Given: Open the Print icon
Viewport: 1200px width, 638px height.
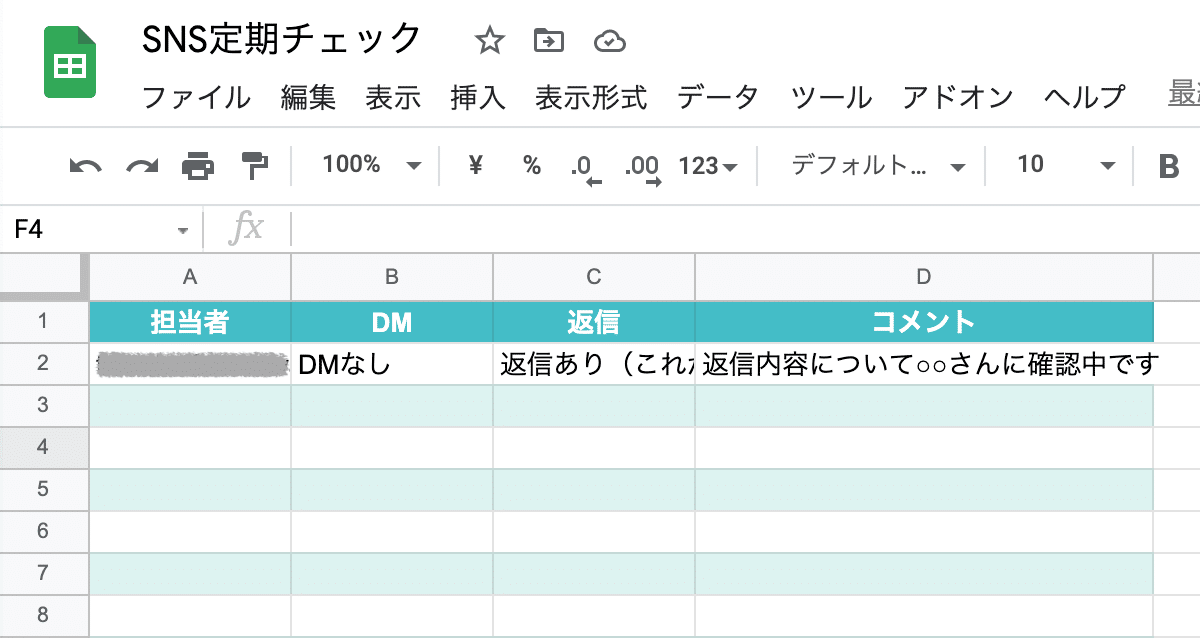Looking at the screenshot, I should tap(197, 165).
